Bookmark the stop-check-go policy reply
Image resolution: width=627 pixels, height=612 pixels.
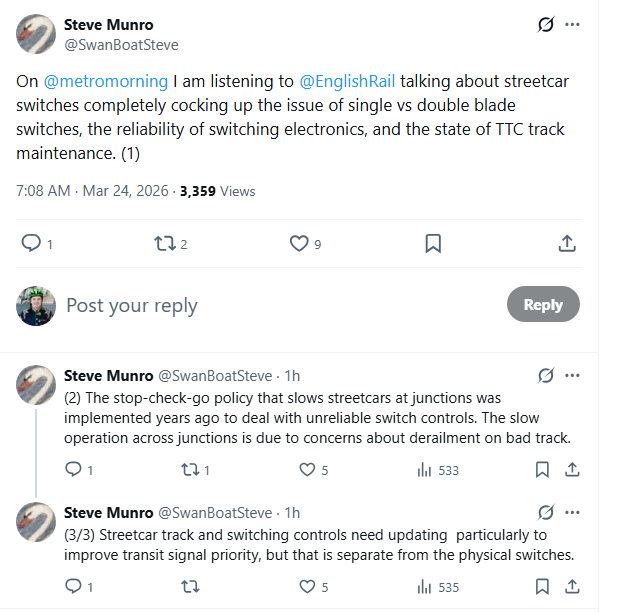541,470
